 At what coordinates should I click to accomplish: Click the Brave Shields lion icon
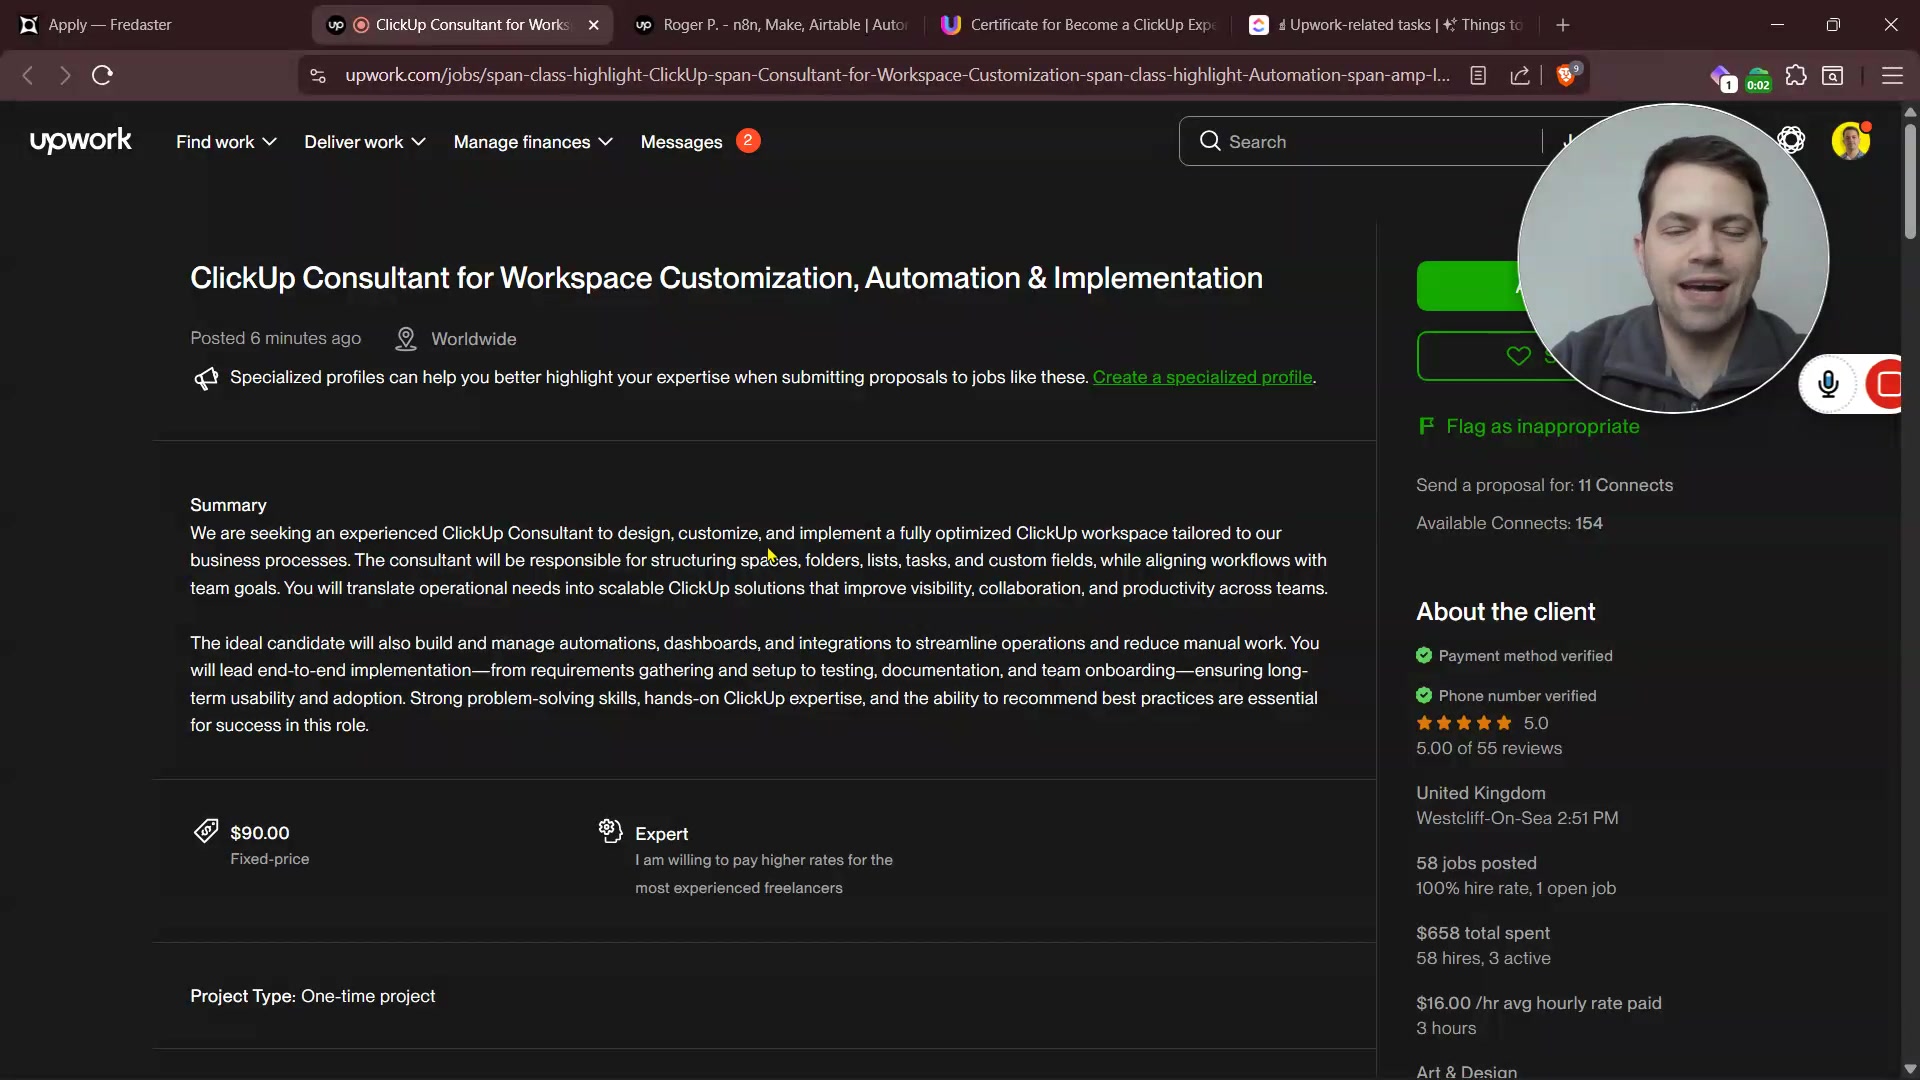[x=1565, y=76]
